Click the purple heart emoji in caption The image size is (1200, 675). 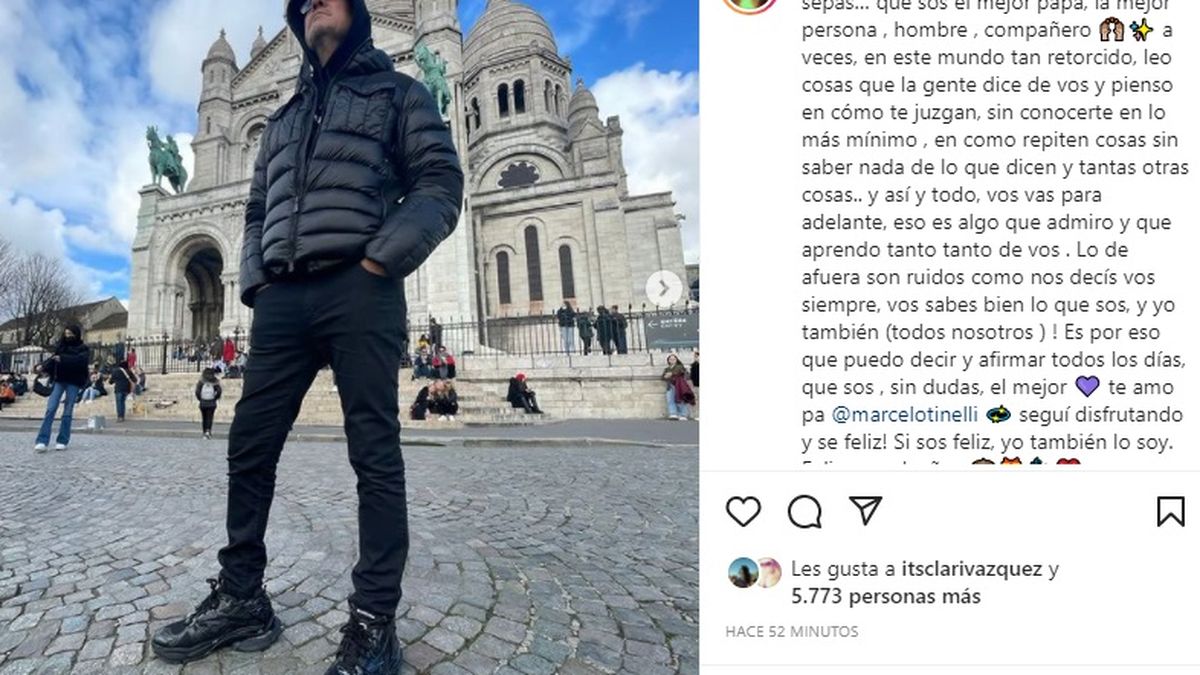(x=1087, y=386)
